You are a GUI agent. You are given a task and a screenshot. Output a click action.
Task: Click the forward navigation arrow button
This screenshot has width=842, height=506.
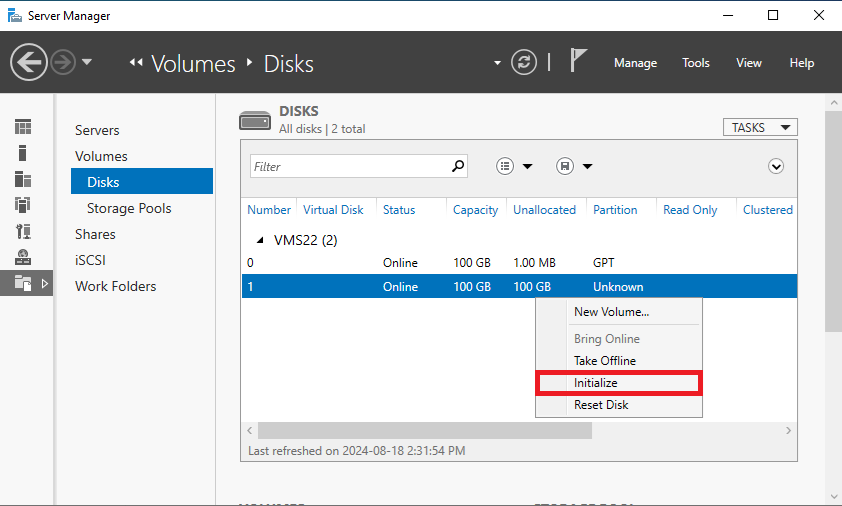coord(63,62)
